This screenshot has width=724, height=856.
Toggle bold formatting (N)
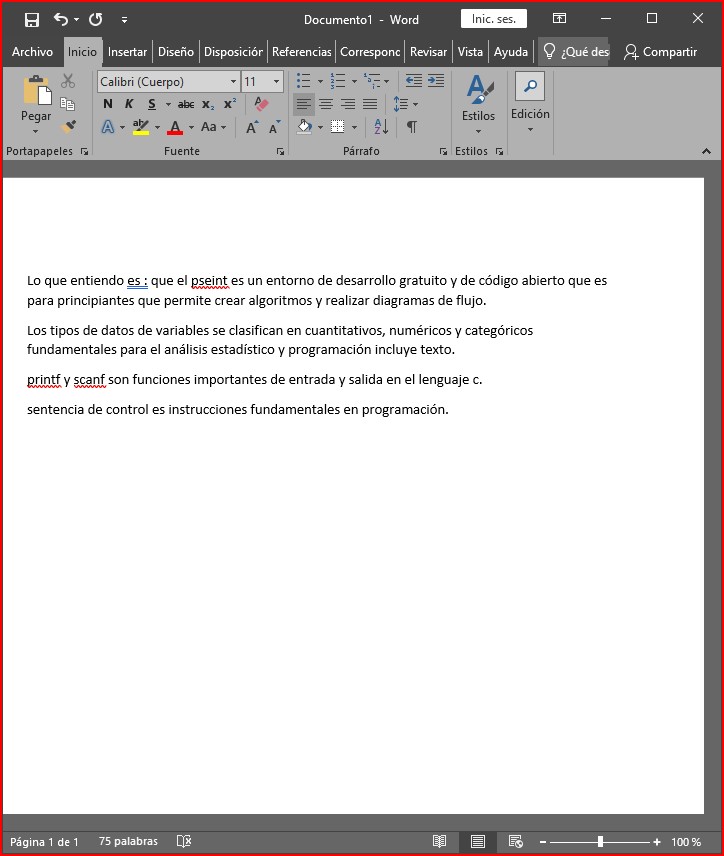pyautogui.click(x=108, y=104)
